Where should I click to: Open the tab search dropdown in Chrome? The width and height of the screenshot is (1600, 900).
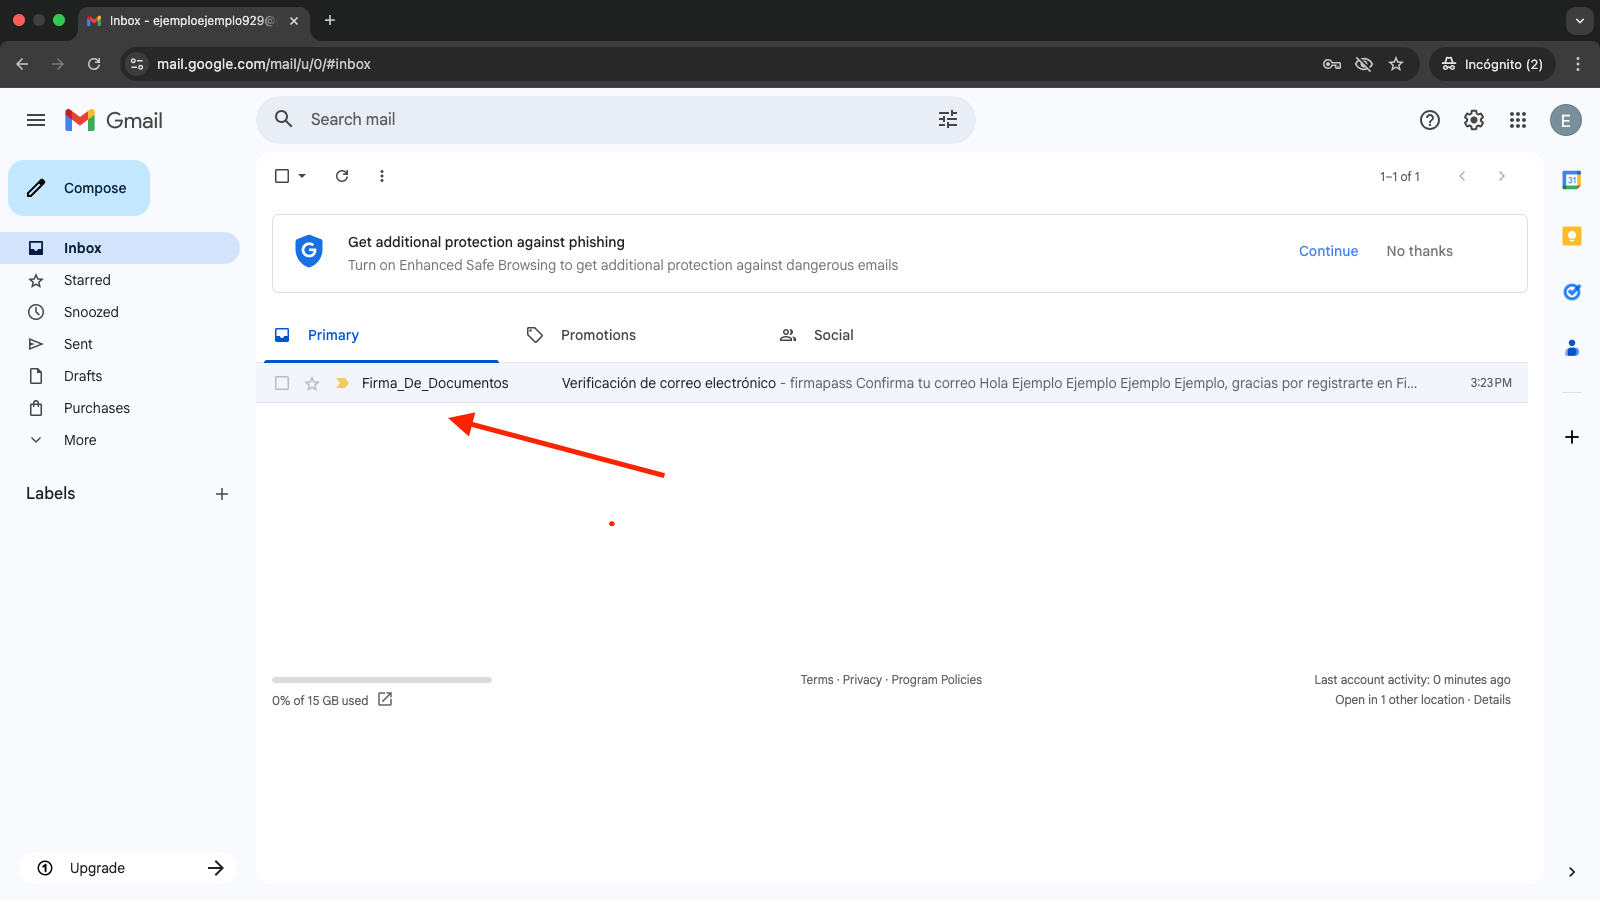(1580, 20)
